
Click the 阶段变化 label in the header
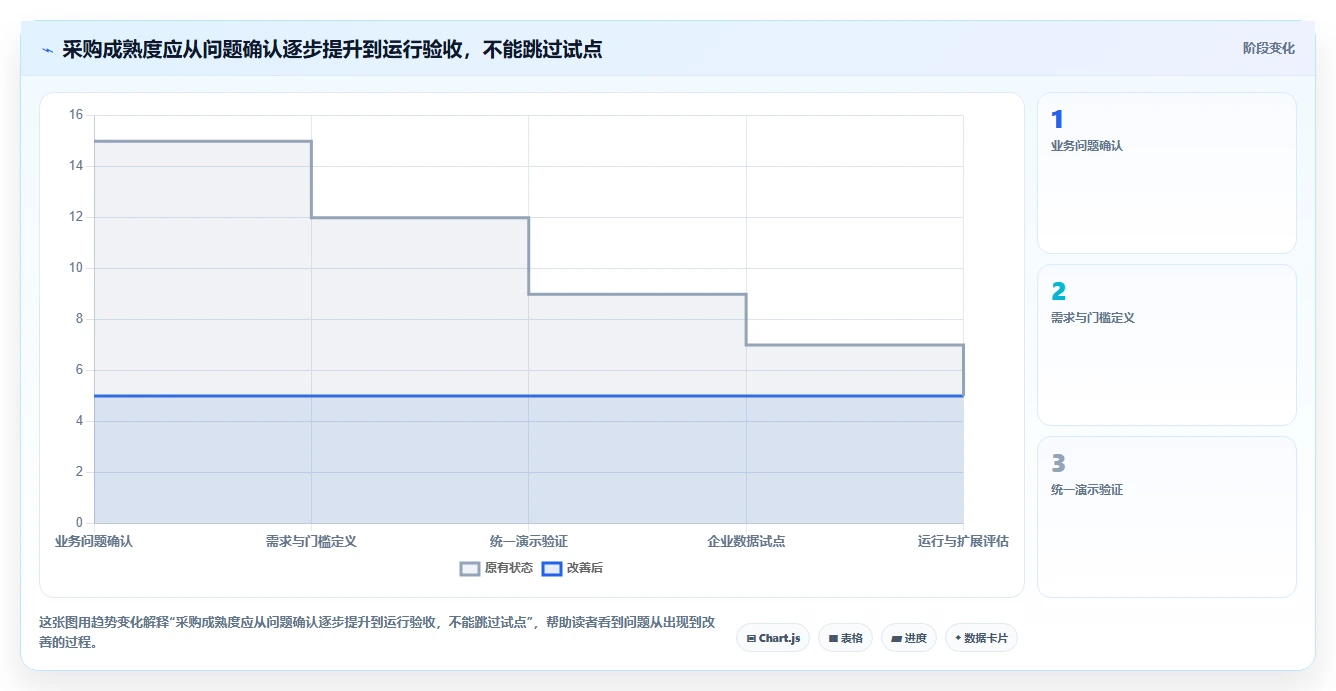point(1268,48)
